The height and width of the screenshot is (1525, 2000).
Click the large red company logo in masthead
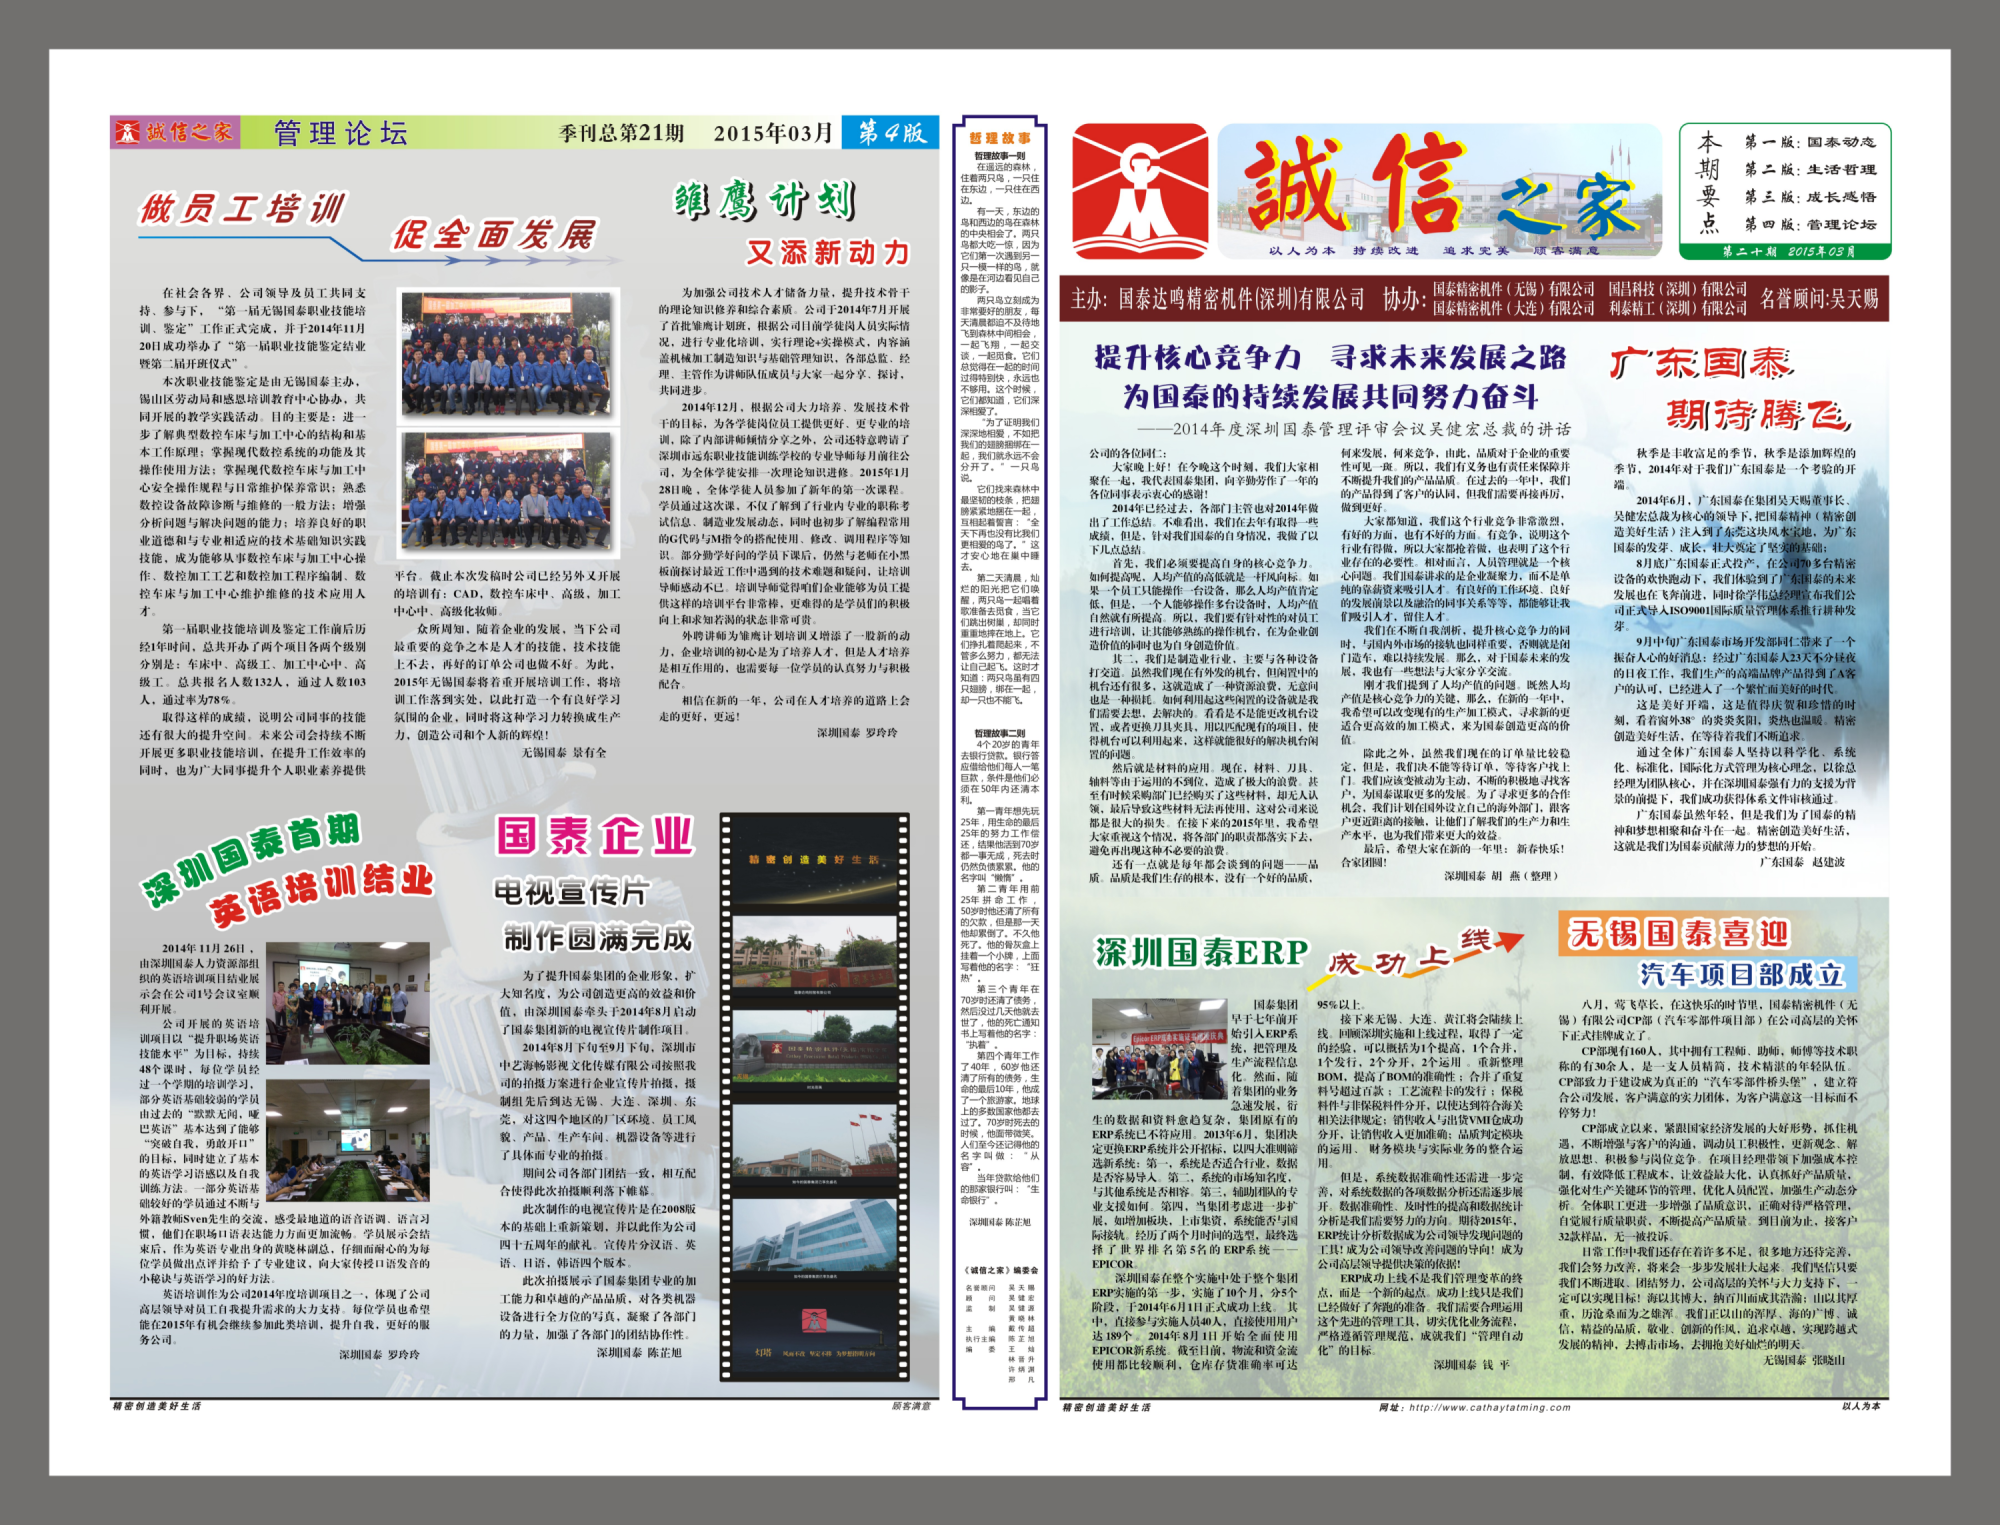pyautogui.click(x=1140, y=192)
